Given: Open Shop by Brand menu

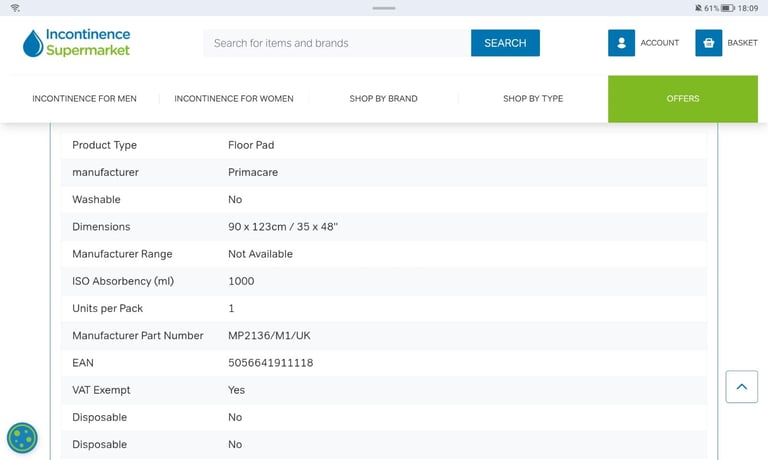Looking at the screenshot, I should (383, 98).
